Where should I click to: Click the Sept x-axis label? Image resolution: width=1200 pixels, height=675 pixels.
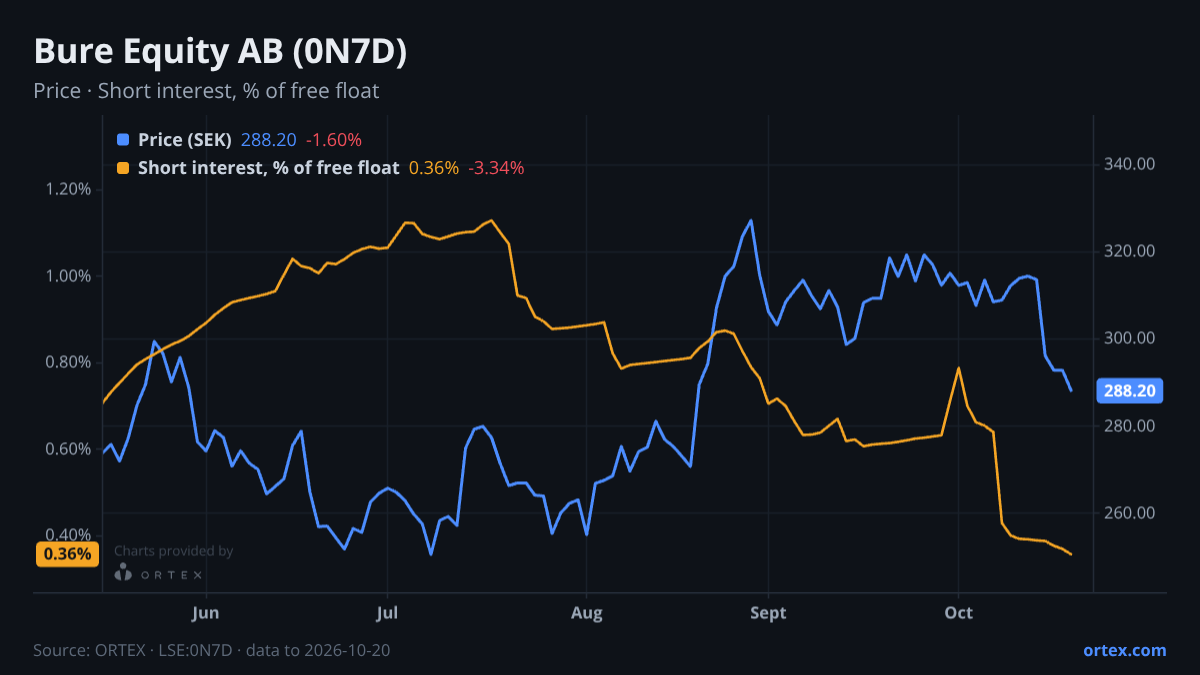point(768,613)
